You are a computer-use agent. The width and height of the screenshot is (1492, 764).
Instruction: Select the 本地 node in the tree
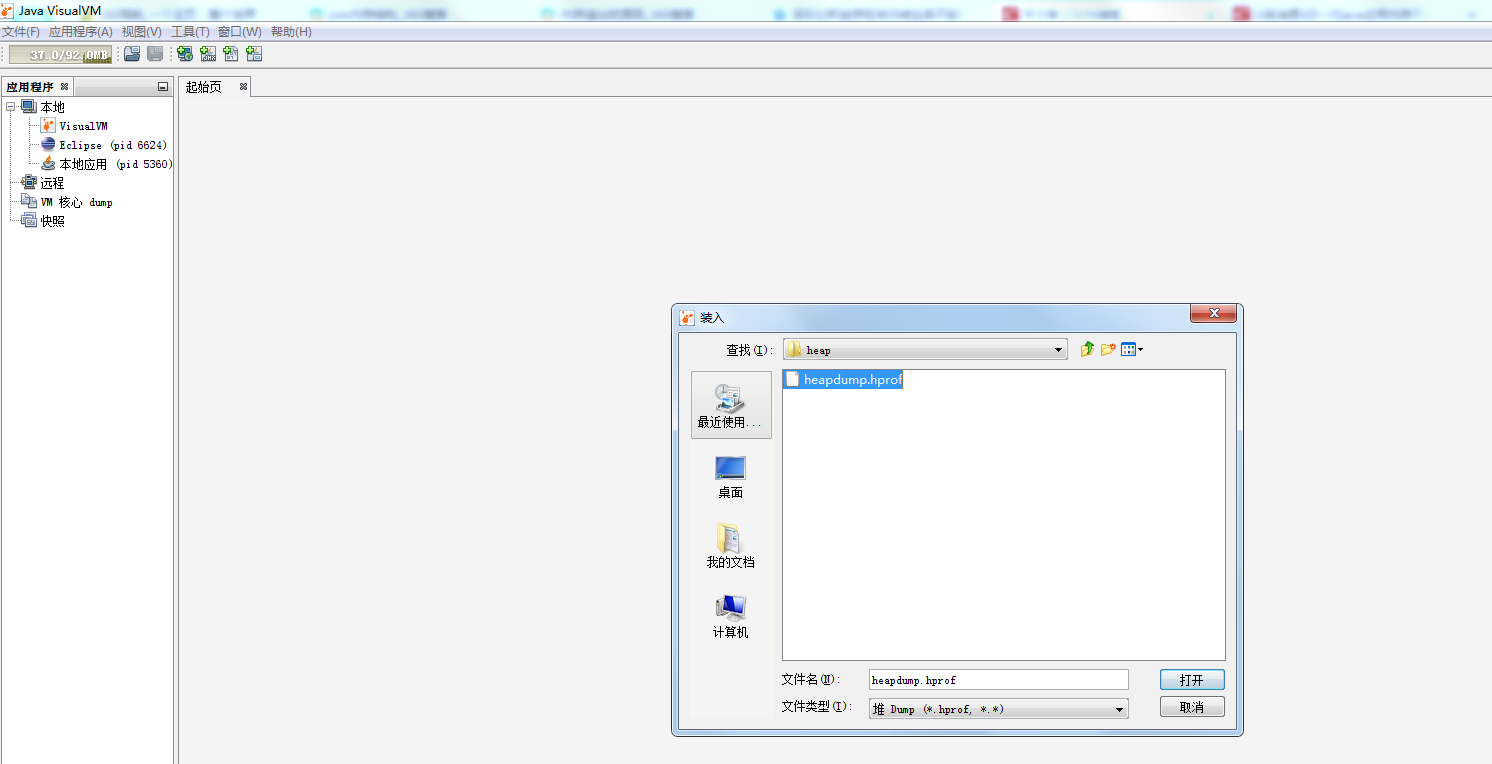(x=52, y=107)
